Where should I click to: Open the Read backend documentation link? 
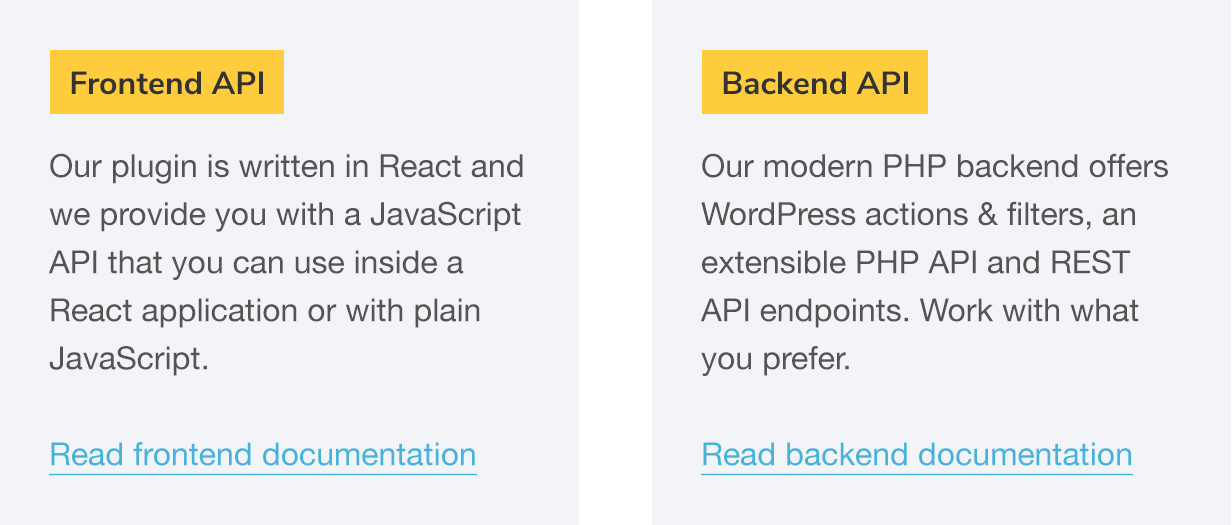pos(917,455)
